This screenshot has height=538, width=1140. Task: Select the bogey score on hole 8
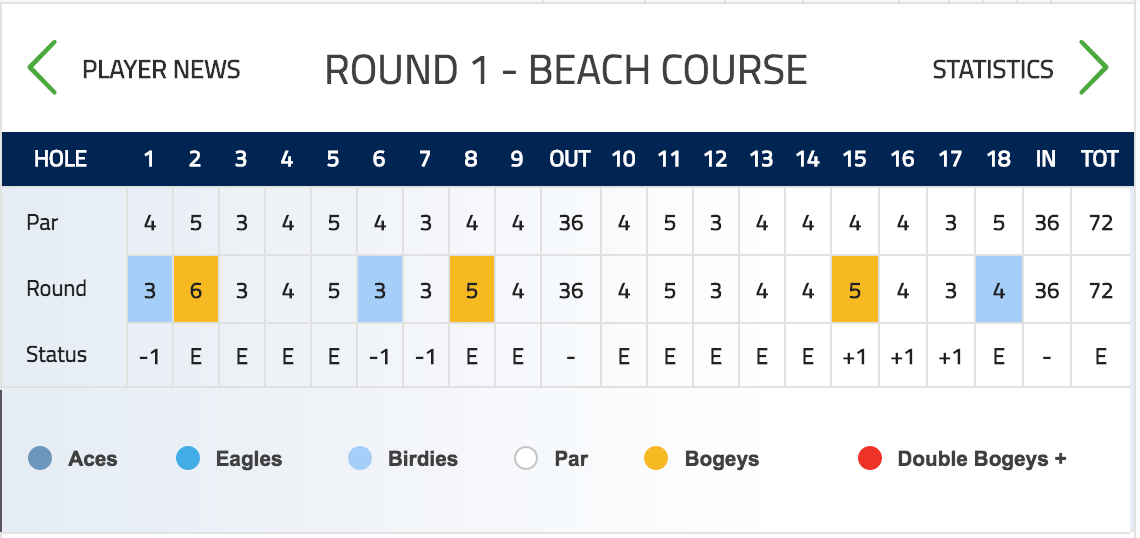[472, 289]
